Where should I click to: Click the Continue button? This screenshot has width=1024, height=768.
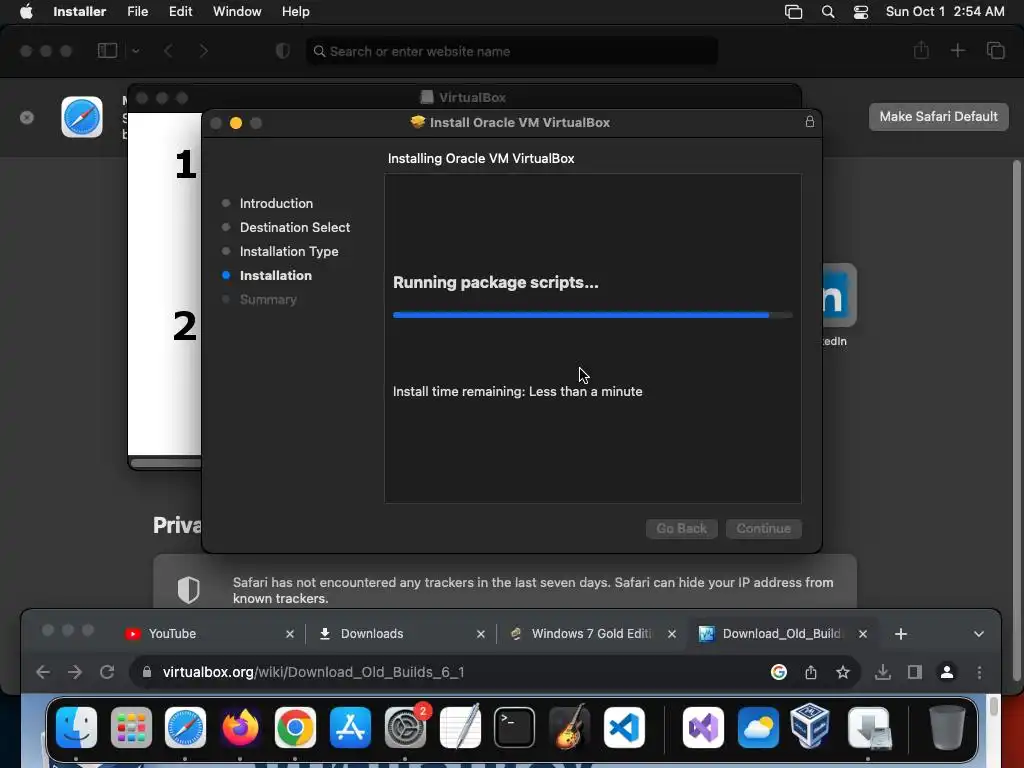point(763,528)
